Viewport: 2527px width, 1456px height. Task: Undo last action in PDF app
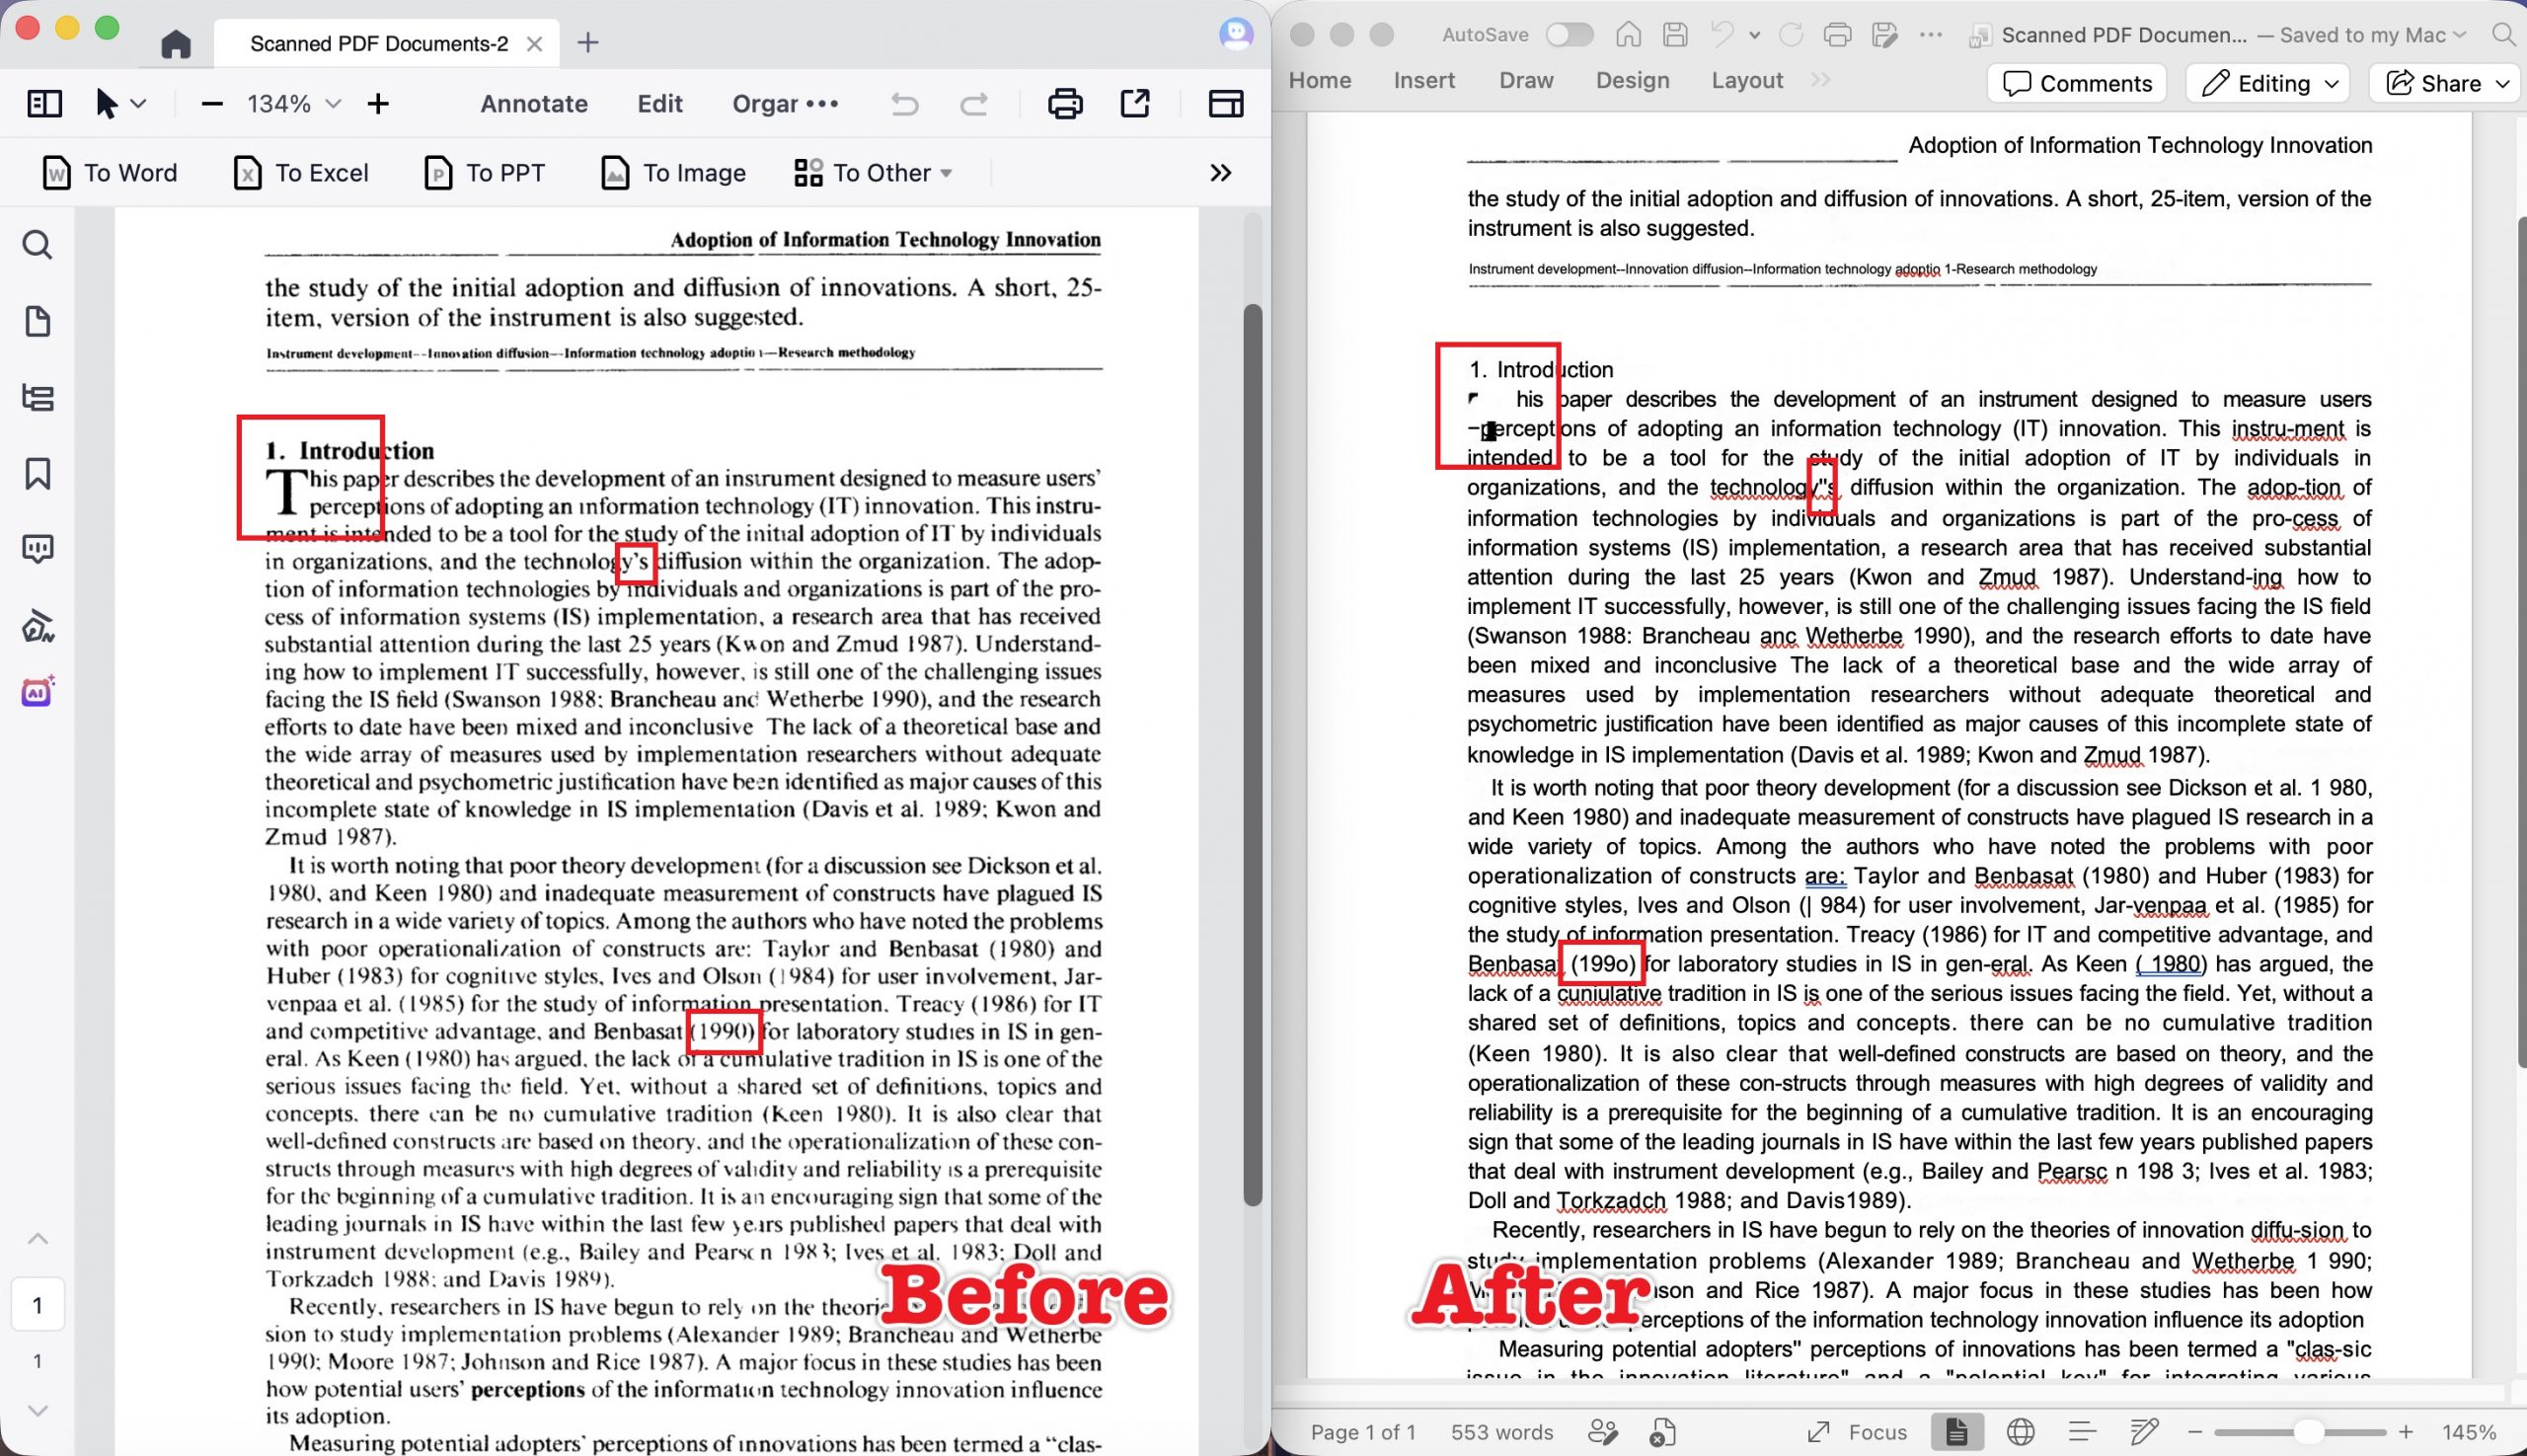[905, 103]
